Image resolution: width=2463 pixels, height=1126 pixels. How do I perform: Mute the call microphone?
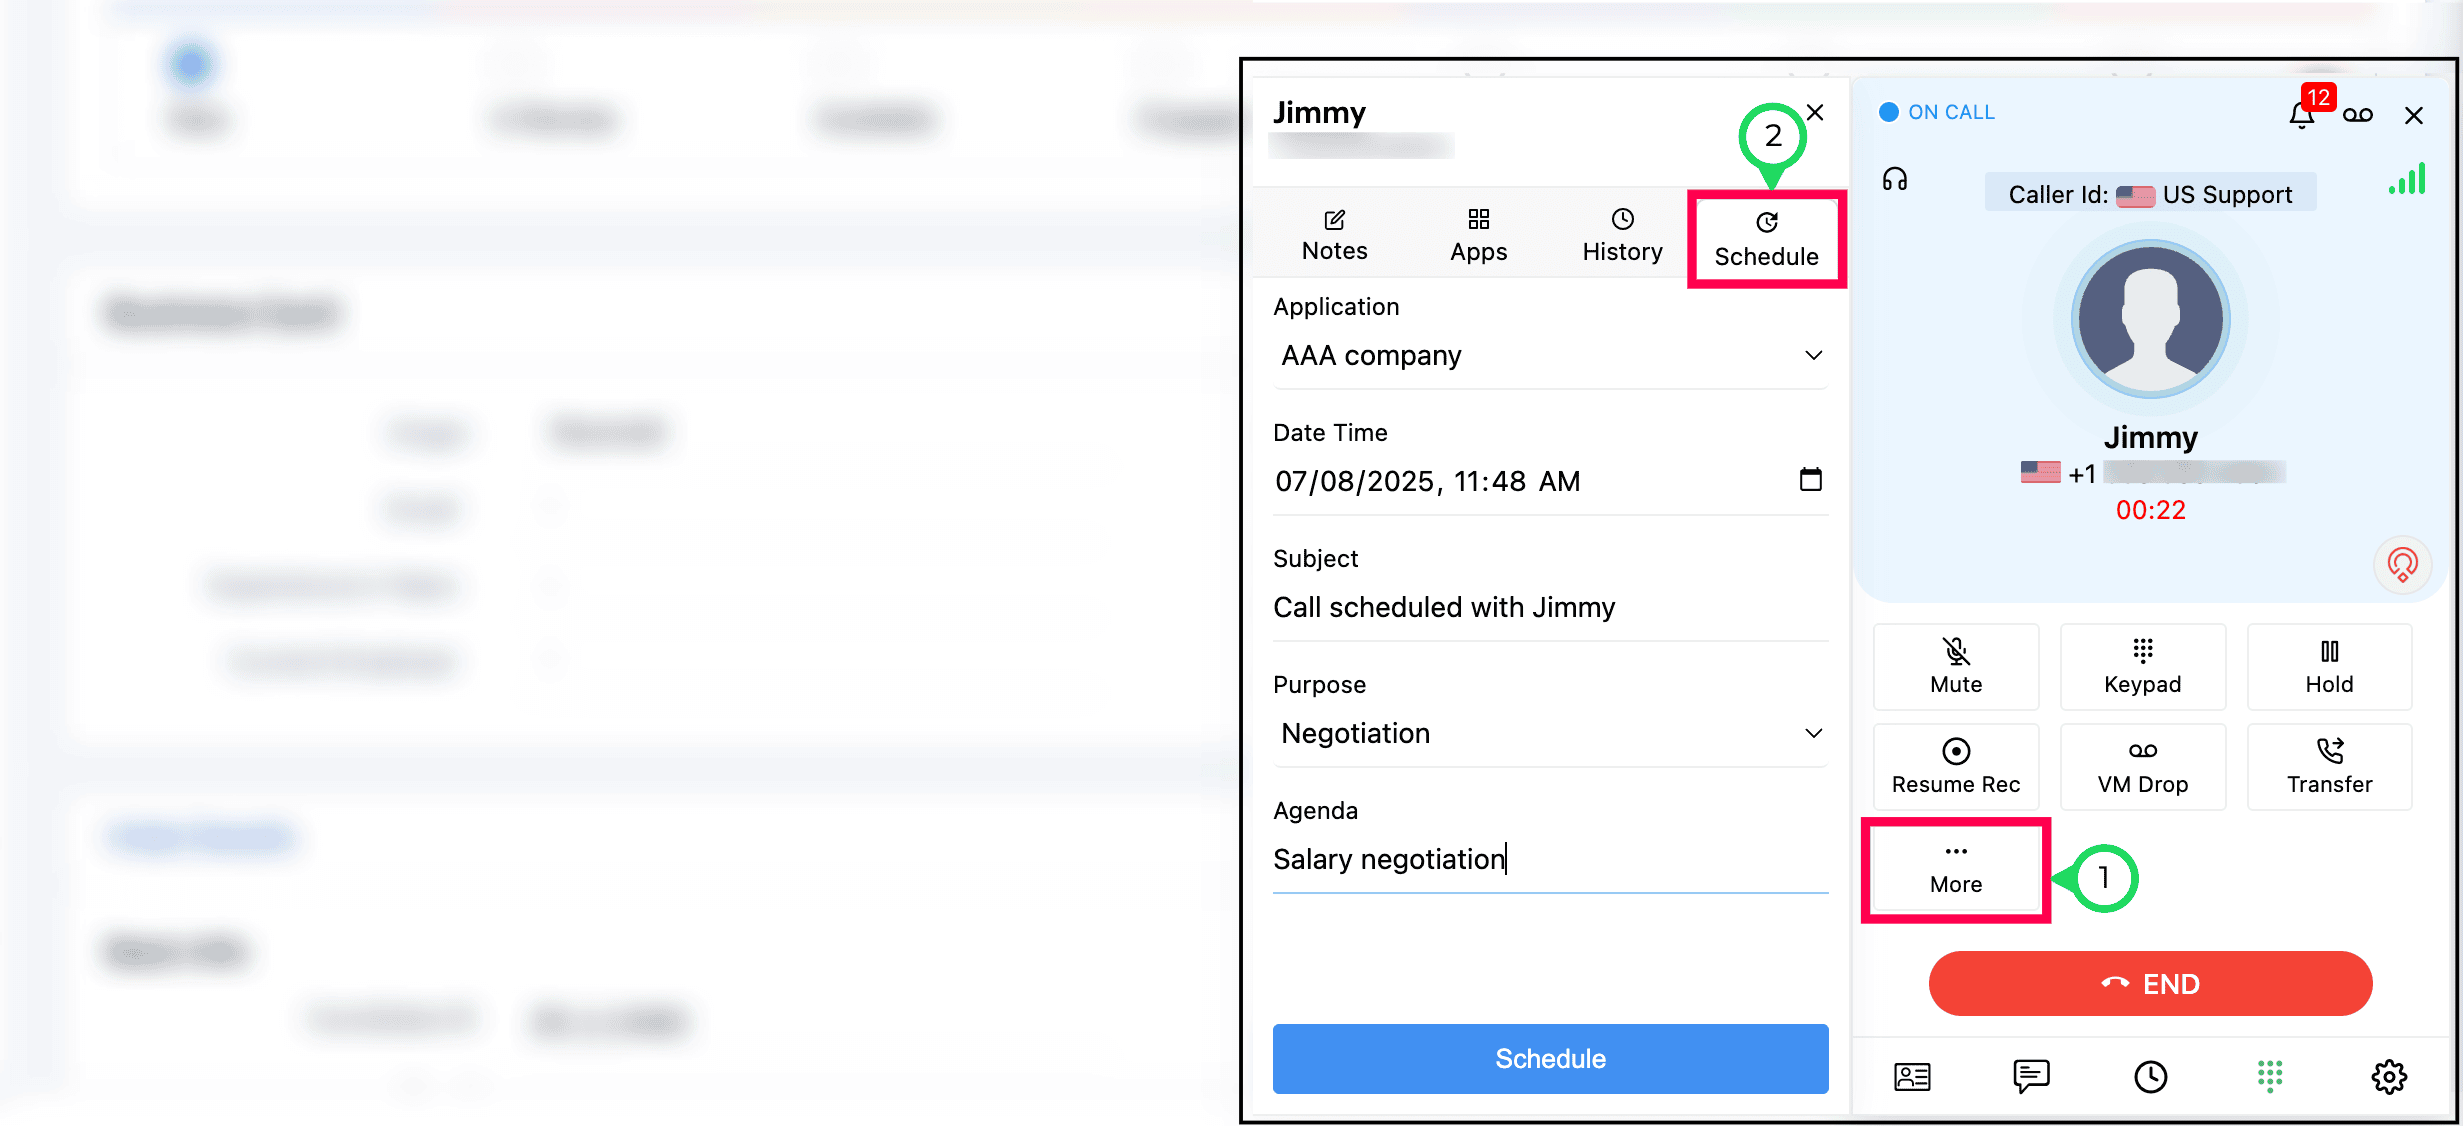[1955, 666]
